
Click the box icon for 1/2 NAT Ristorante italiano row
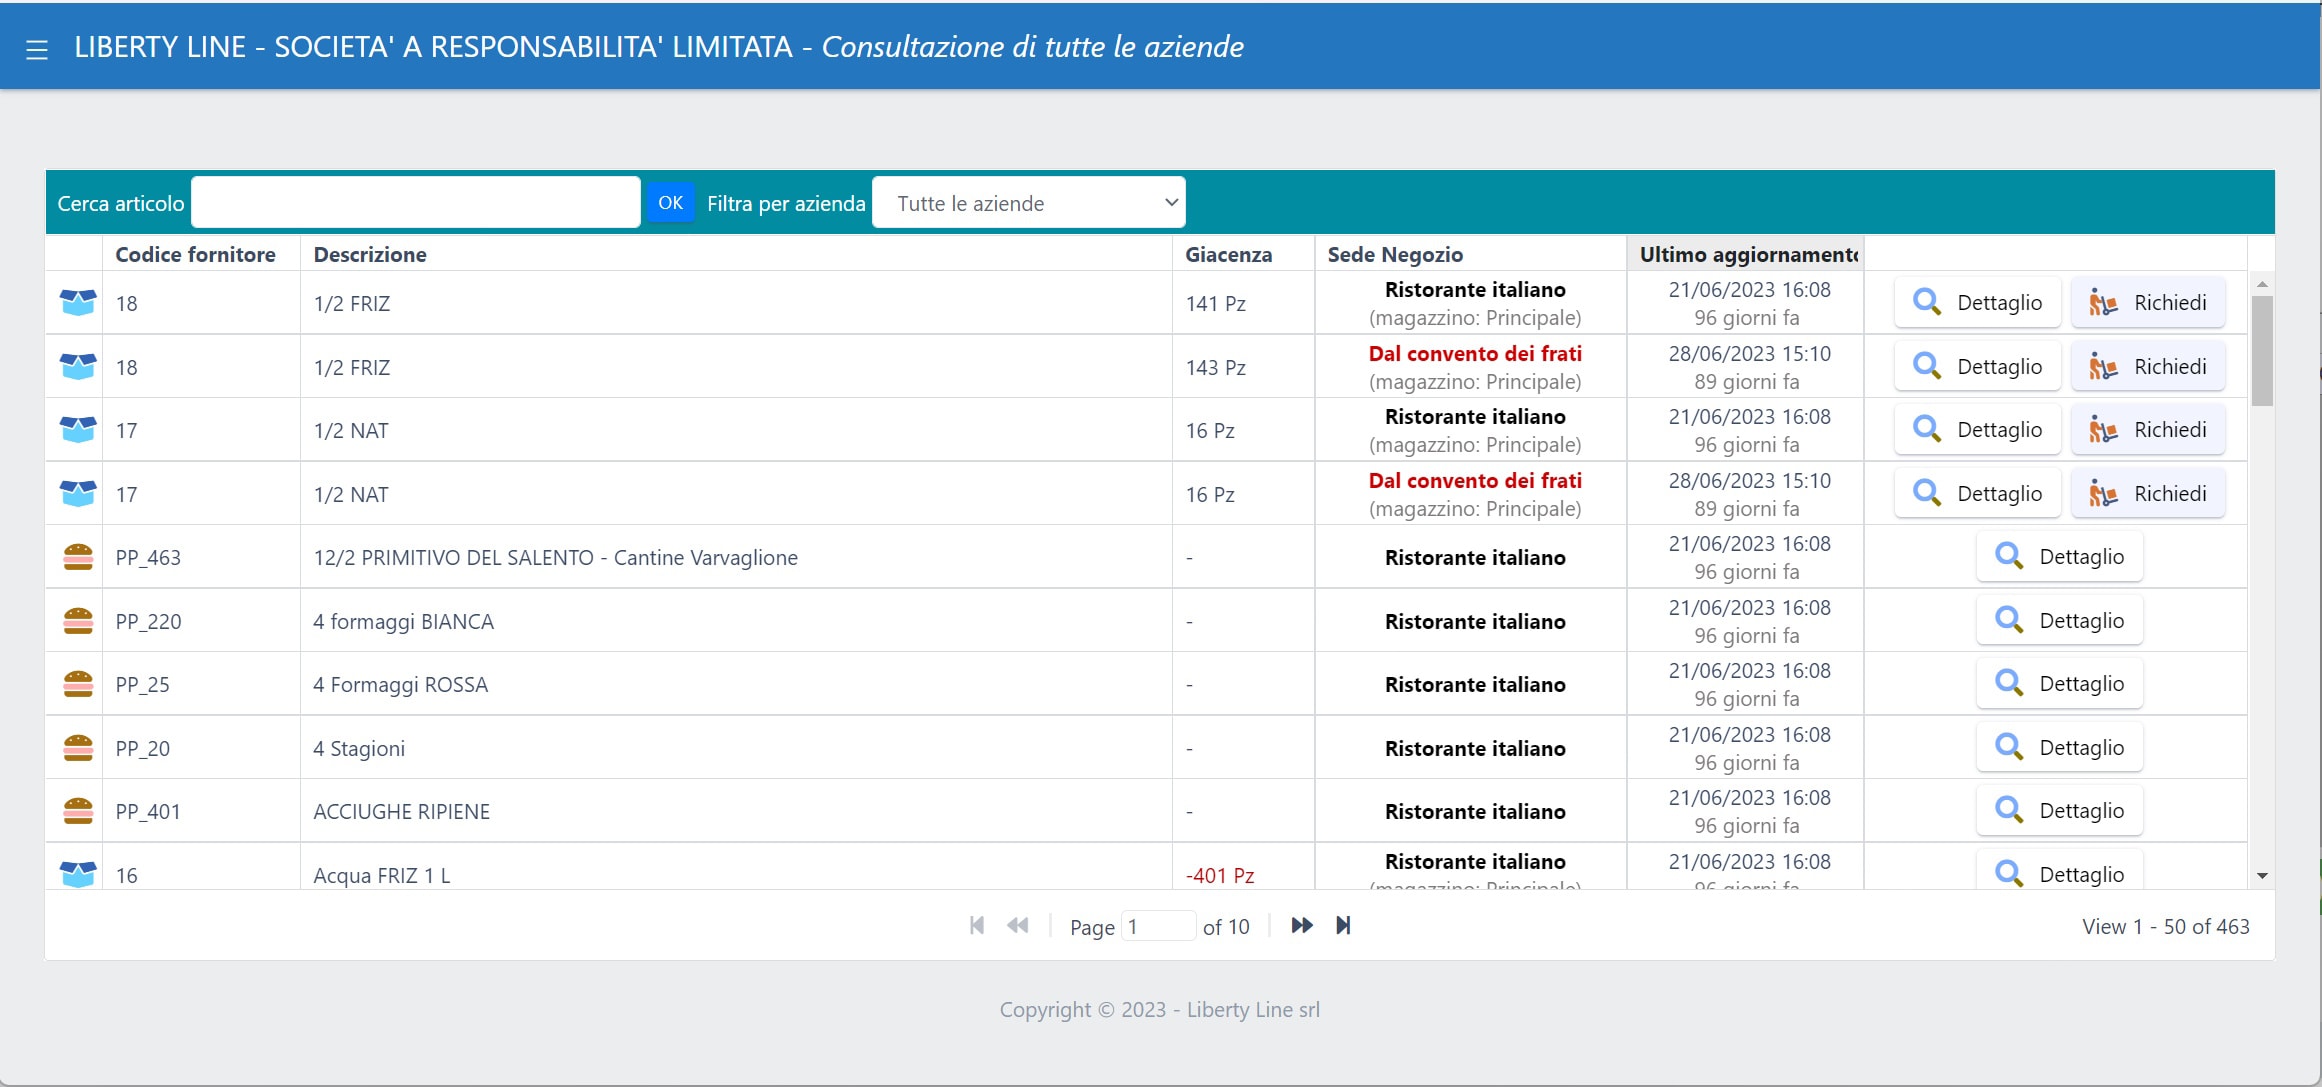78,429
